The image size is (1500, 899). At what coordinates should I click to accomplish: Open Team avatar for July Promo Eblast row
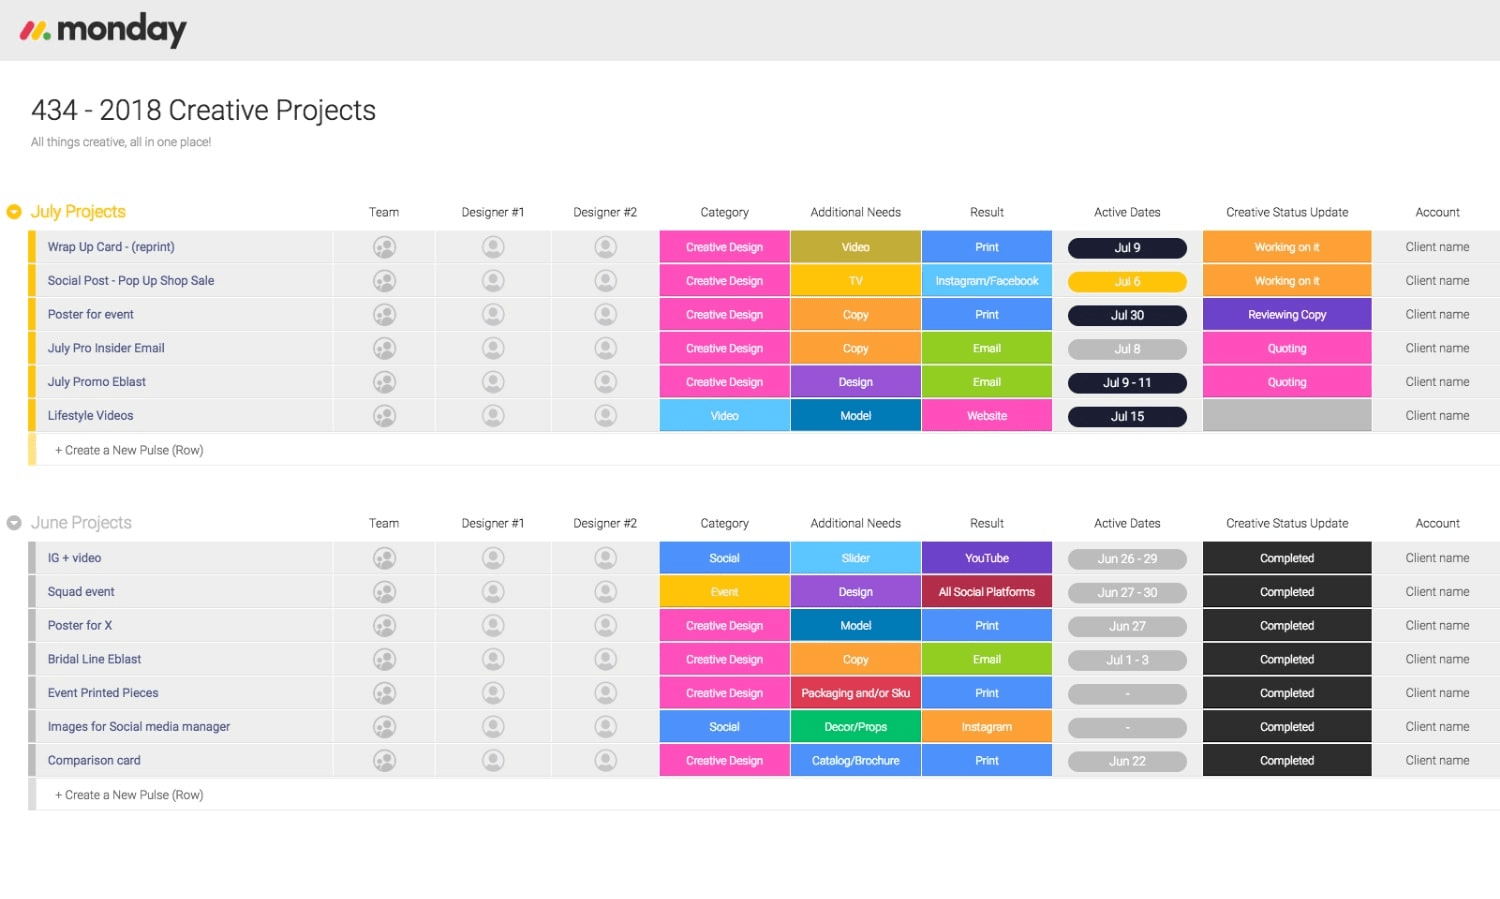point(384,382)
